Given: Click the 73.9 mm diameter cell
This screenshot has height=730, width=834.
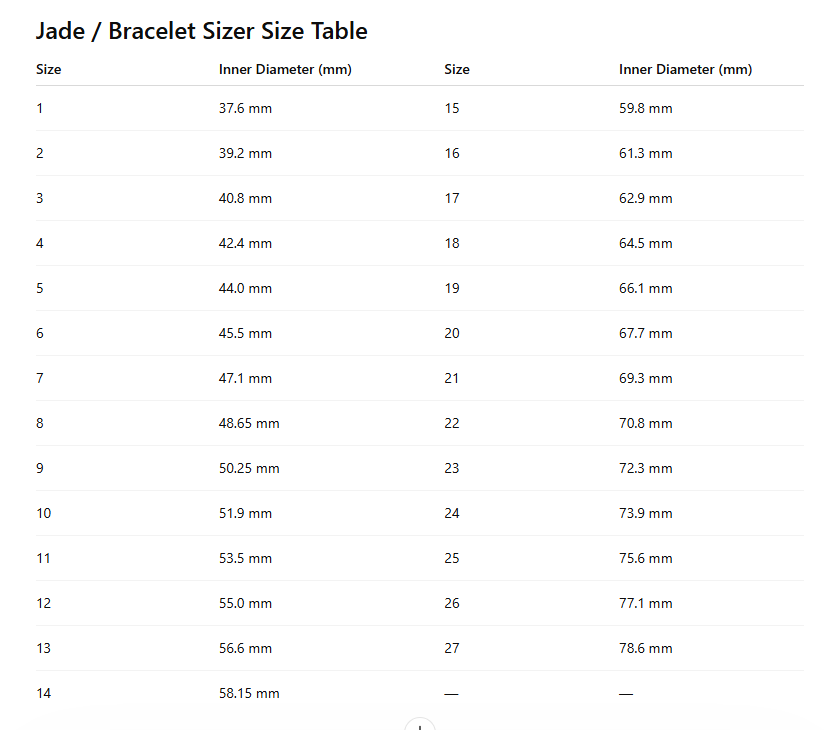Looking at the screenshot, I should pyautogui.click(x=645, y=513).
